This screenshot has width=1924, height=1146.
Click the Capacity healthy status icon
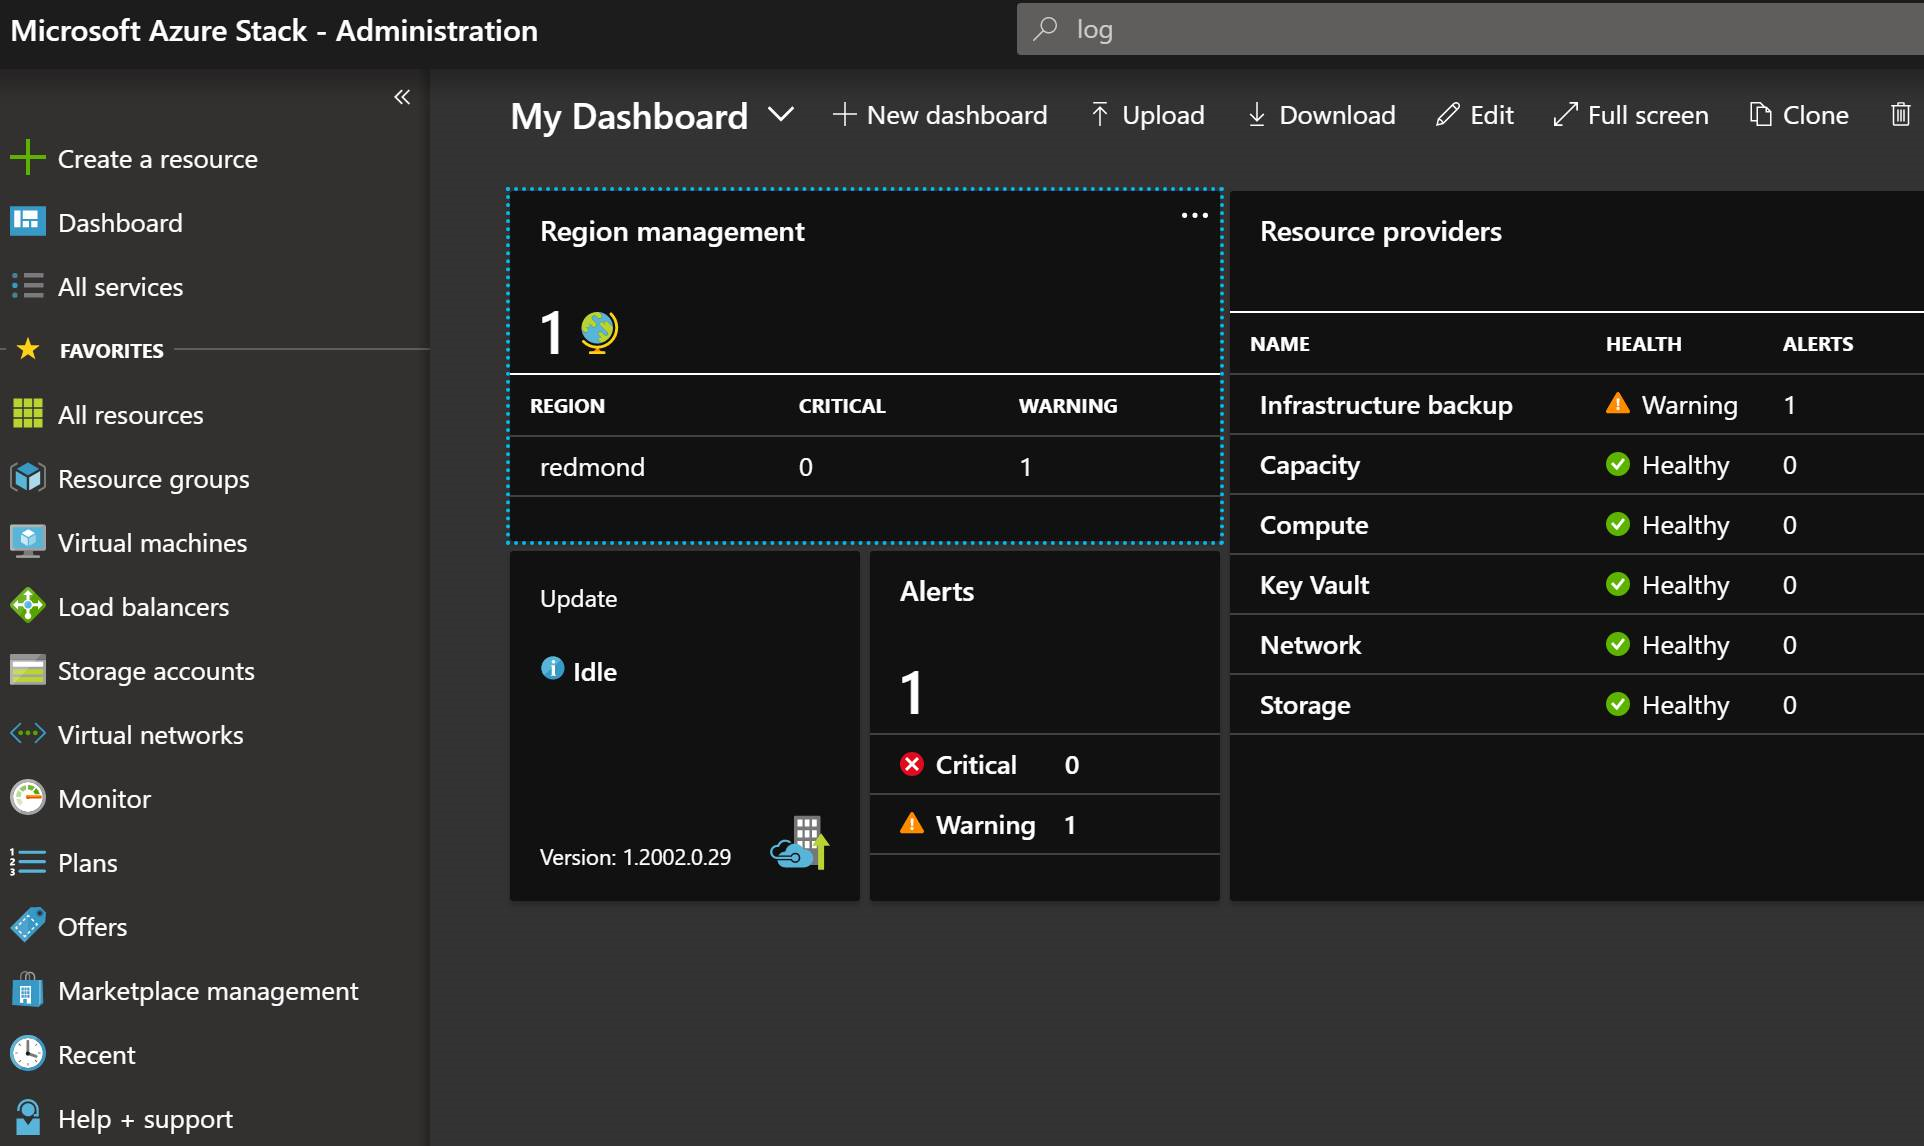point(1619,464)
